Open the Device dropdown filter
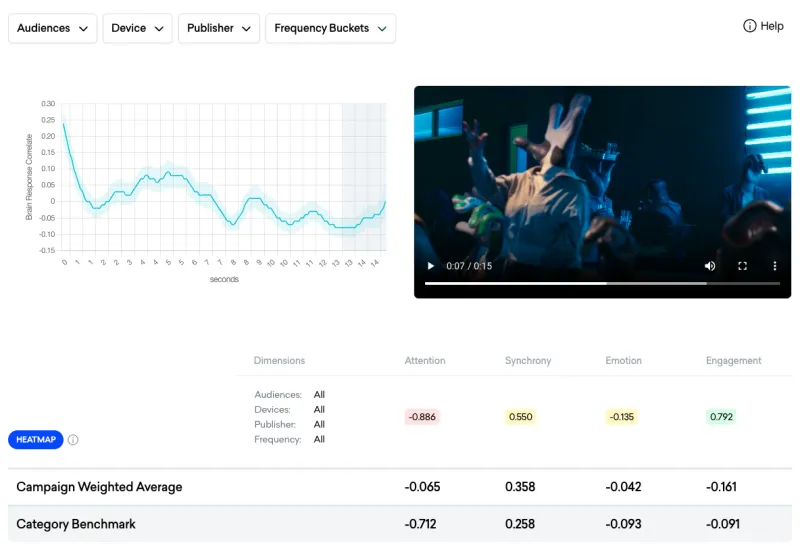 [x=137, y=29]
